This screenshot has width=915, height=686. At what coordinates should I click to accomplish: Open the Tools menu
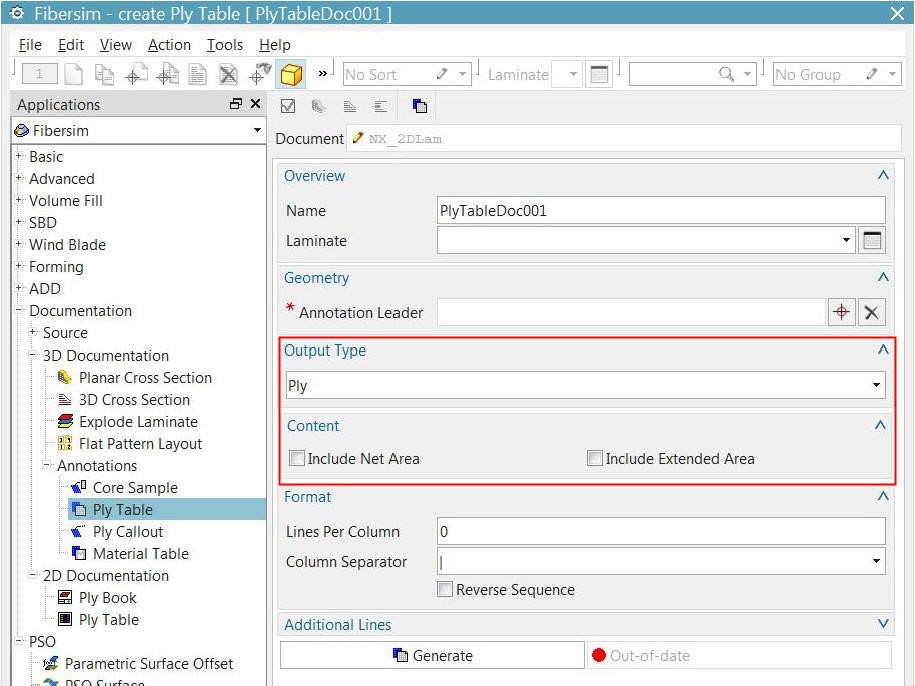coord(224,44)
